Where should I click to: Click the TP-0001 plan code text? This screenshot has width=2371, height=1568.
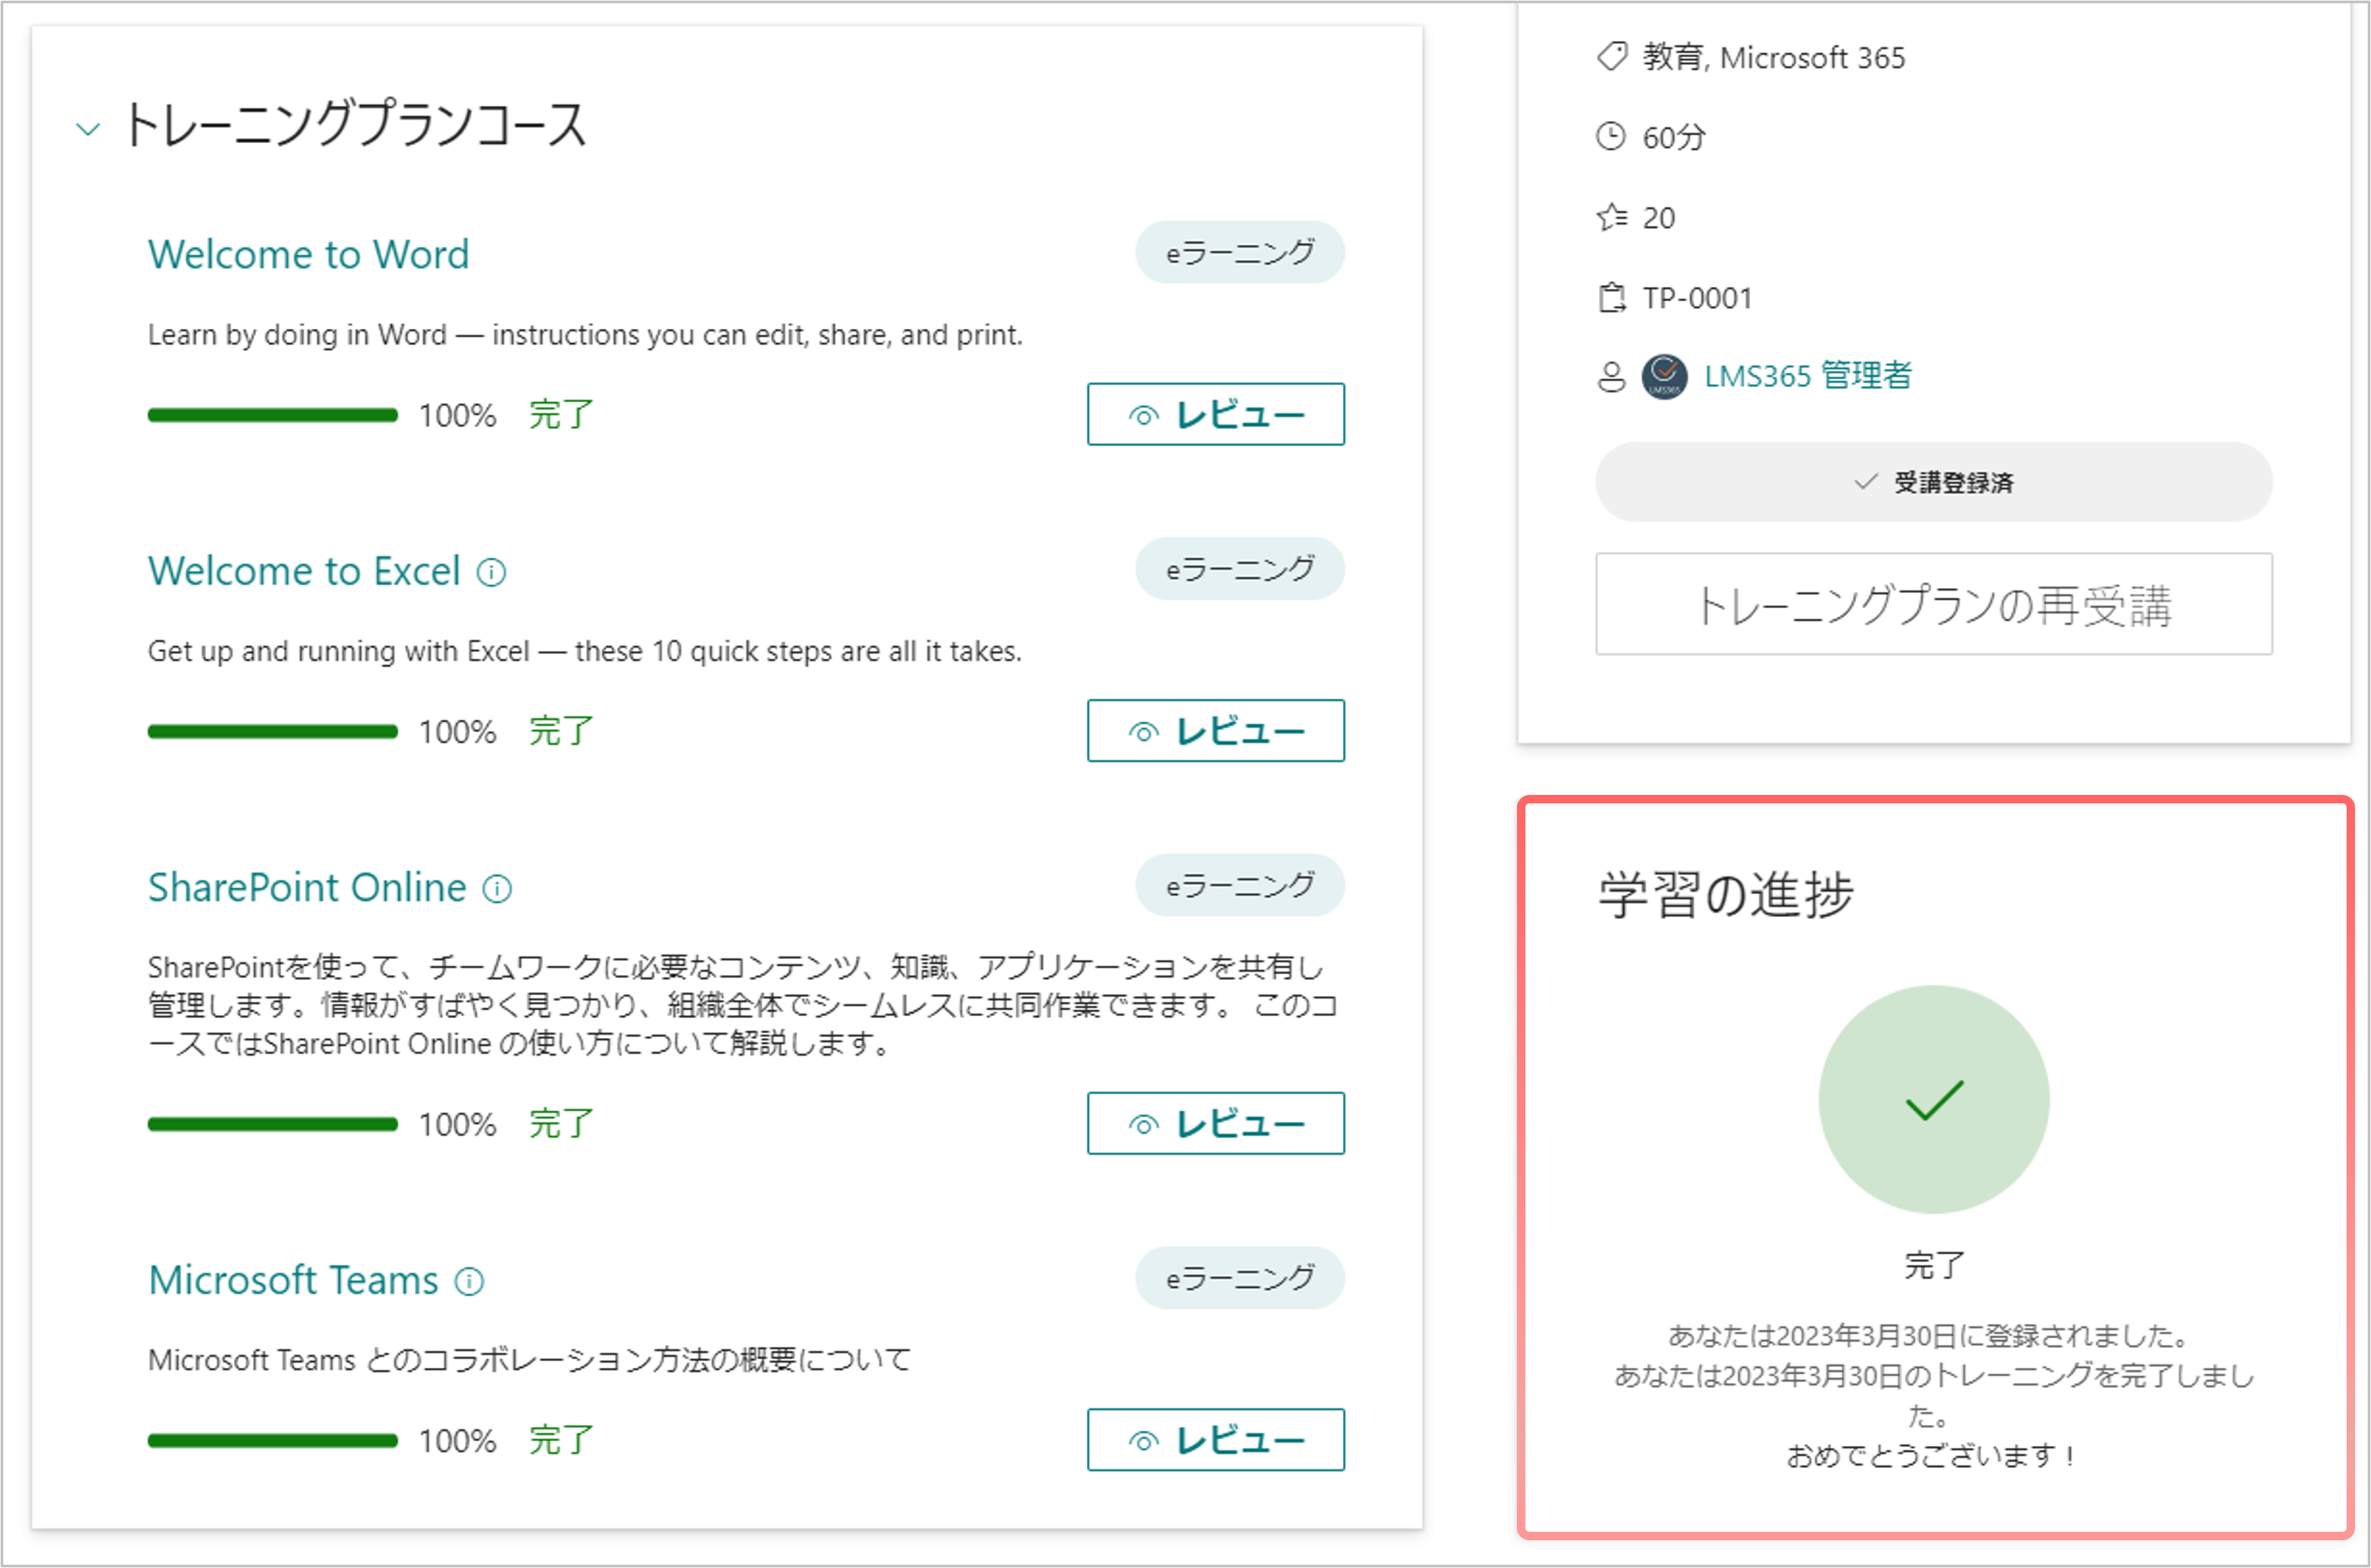coord(1697,298)
